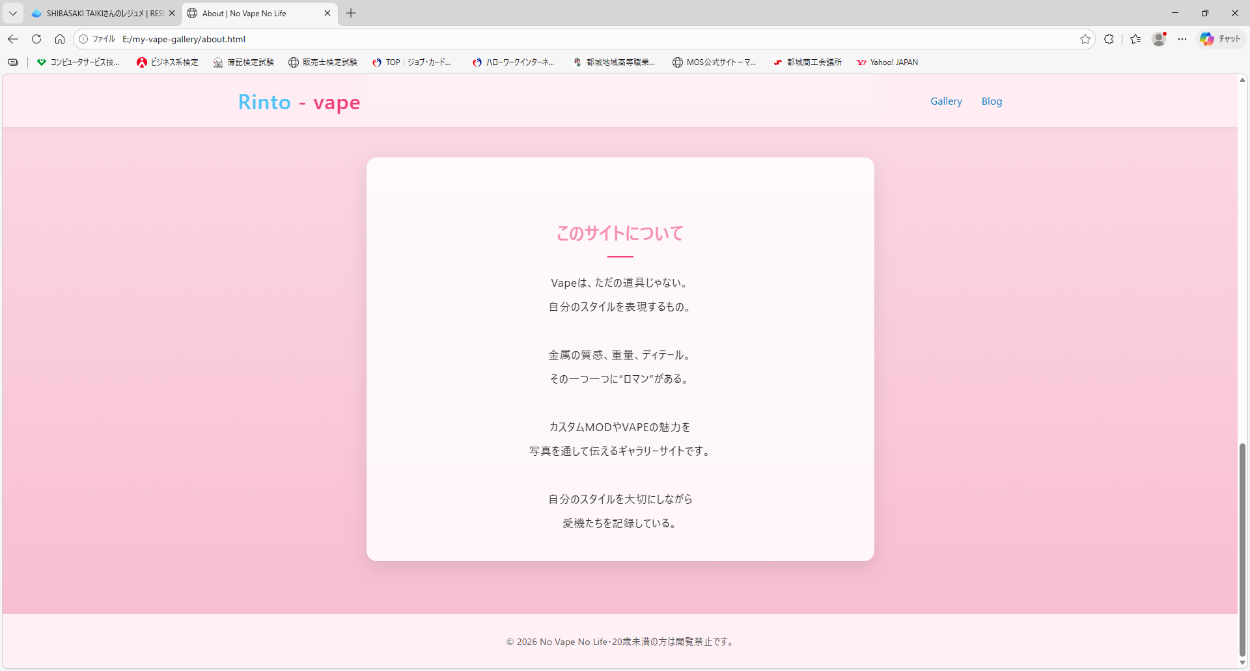Close the About | No Vape No Life tab
The height and width of the screenshot is (671, 1250).
coord(327,13)
